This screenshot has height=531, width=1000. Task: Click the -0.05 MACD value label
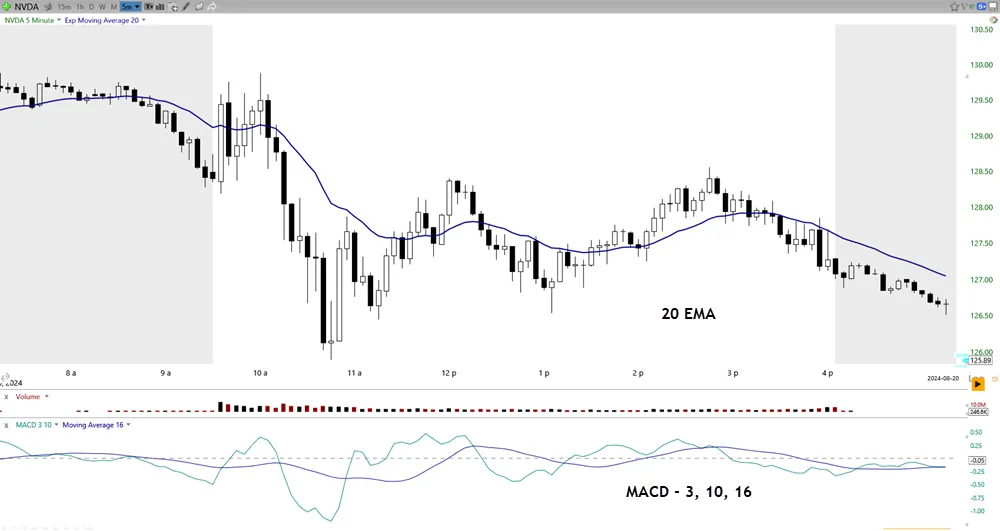click(x=977, y=460)
